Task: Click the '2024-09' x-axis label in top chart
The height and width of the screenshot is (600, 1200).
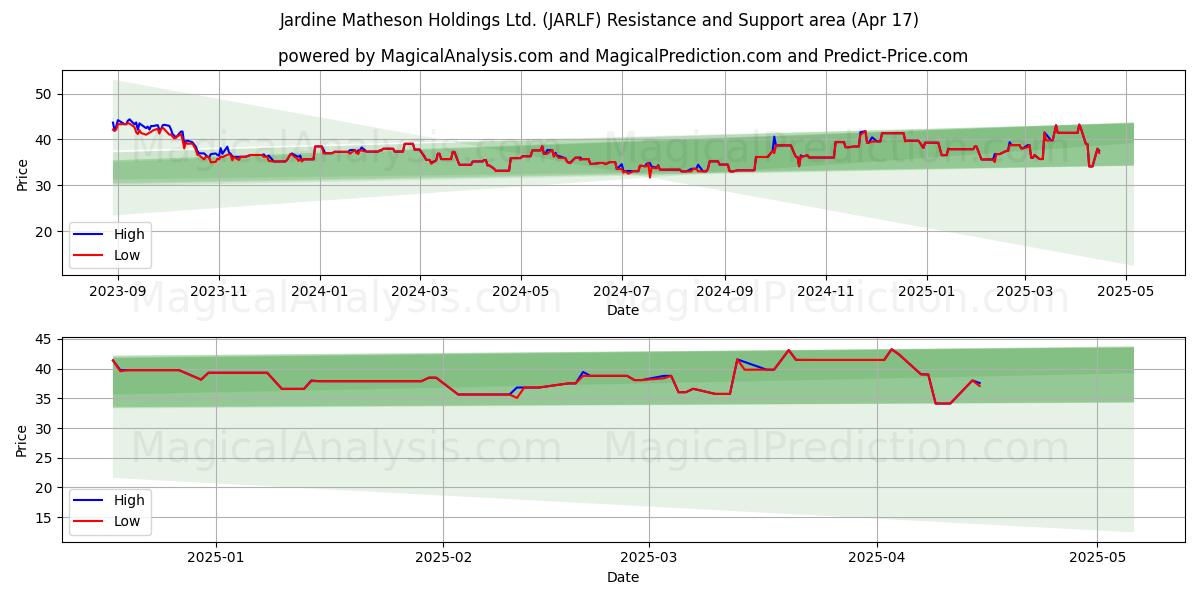Action: click(x=724, y=292)
